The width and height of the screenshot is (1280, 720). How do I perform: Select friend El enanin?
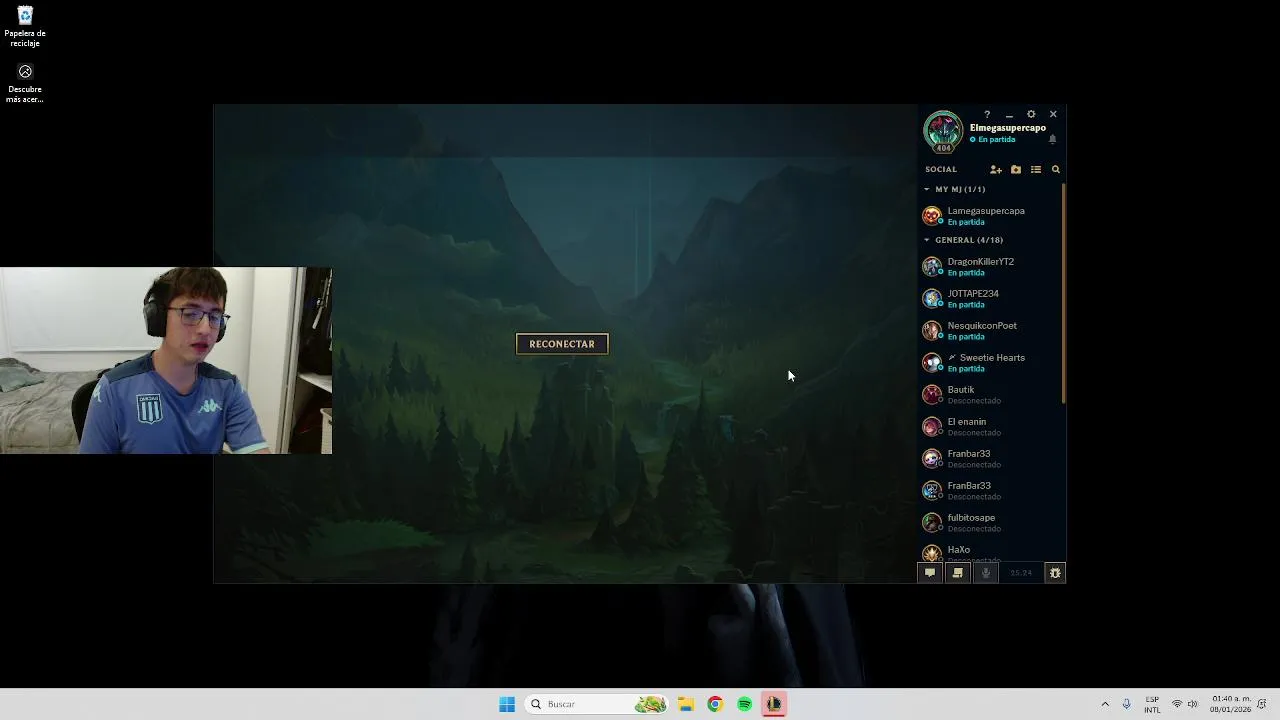(990, 427)
